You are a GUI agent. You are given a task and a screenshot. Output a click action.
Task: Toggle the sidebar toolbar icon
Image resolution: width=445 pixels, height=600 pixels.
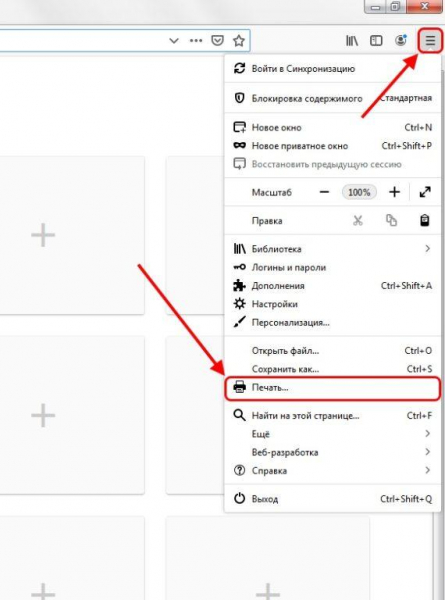tap(376, 40)
